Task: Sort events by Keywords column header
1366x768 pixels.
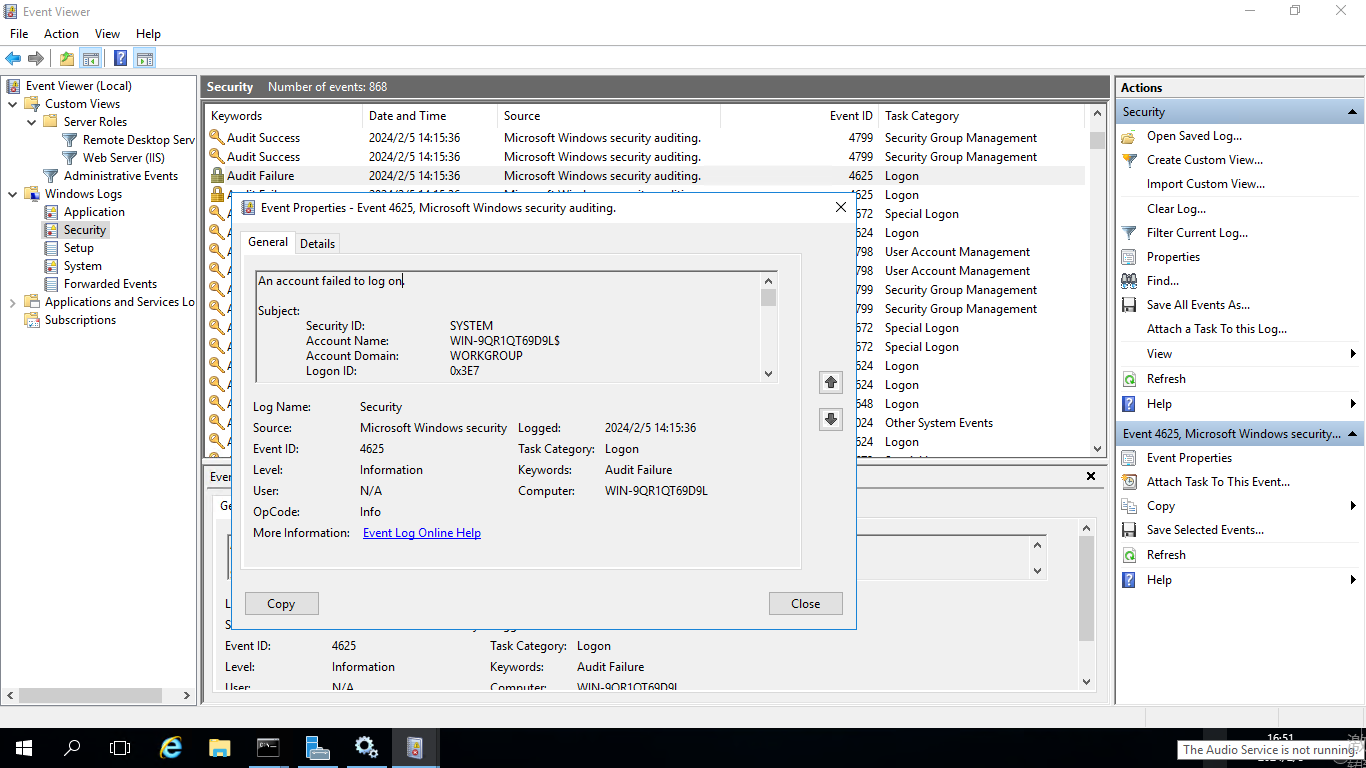Action: [284, 116]
